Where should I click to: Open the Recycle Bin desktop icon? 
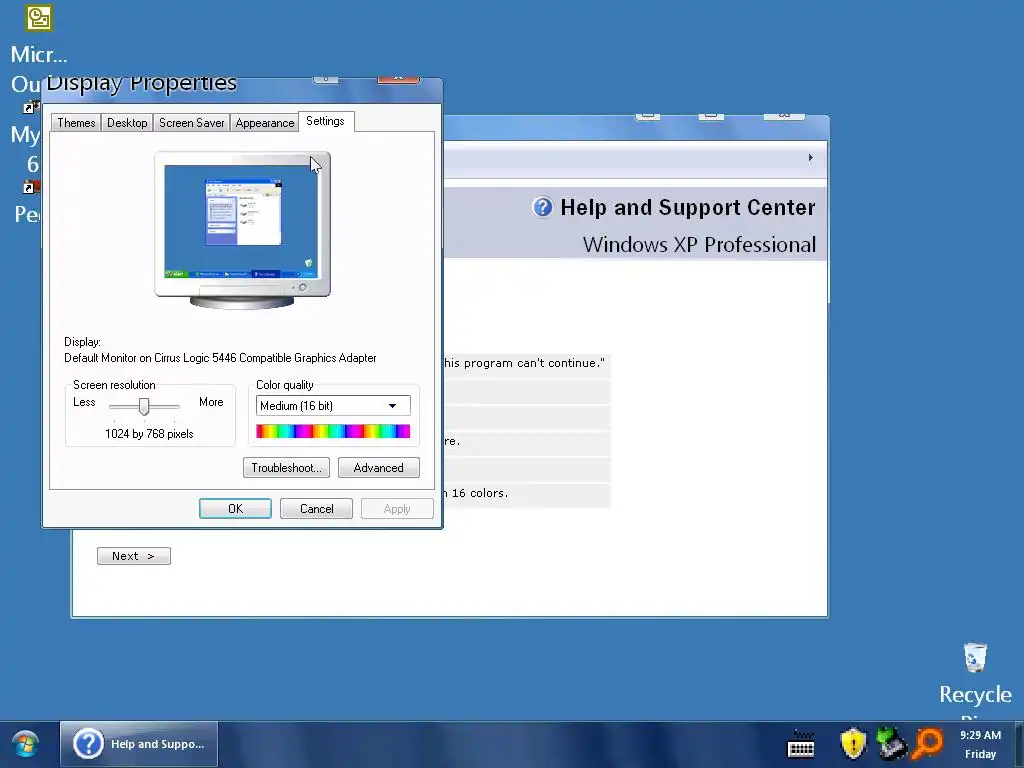975,675
